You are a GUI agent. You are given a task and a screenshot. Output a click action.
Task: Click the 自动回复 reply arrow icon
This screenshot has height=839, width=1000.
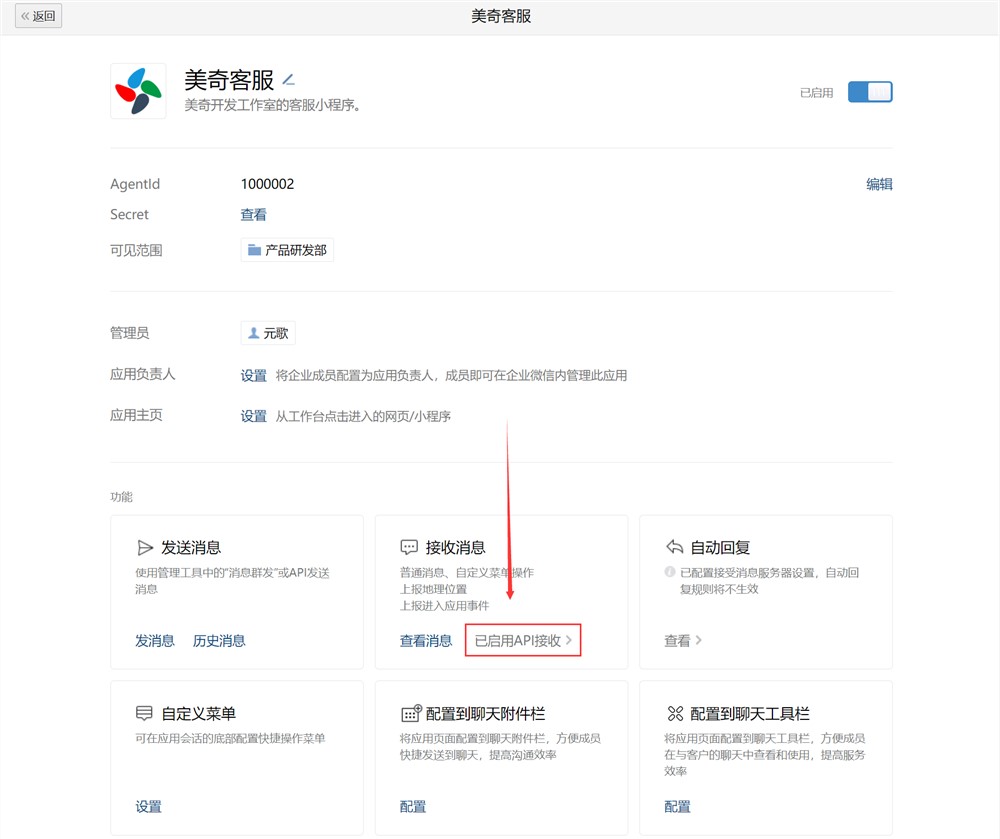[674, 547]
